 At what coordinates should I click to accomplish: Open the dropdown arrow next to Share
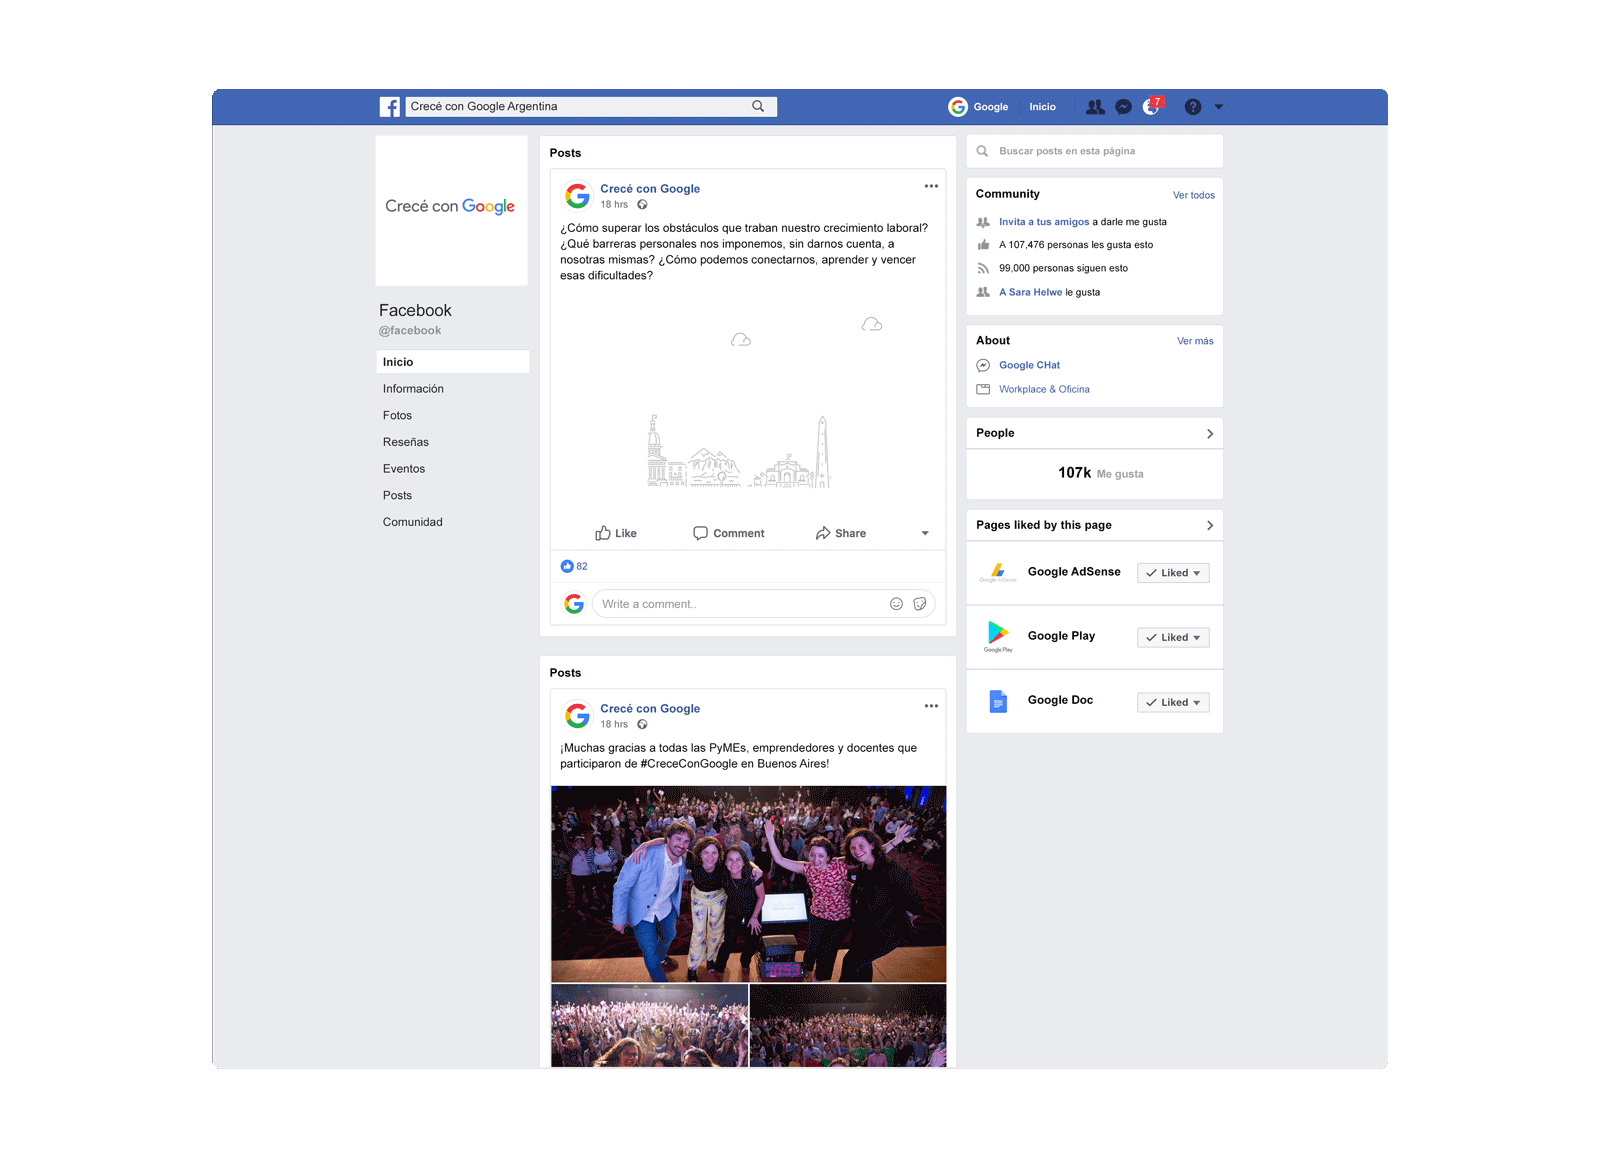coord(925,533)
